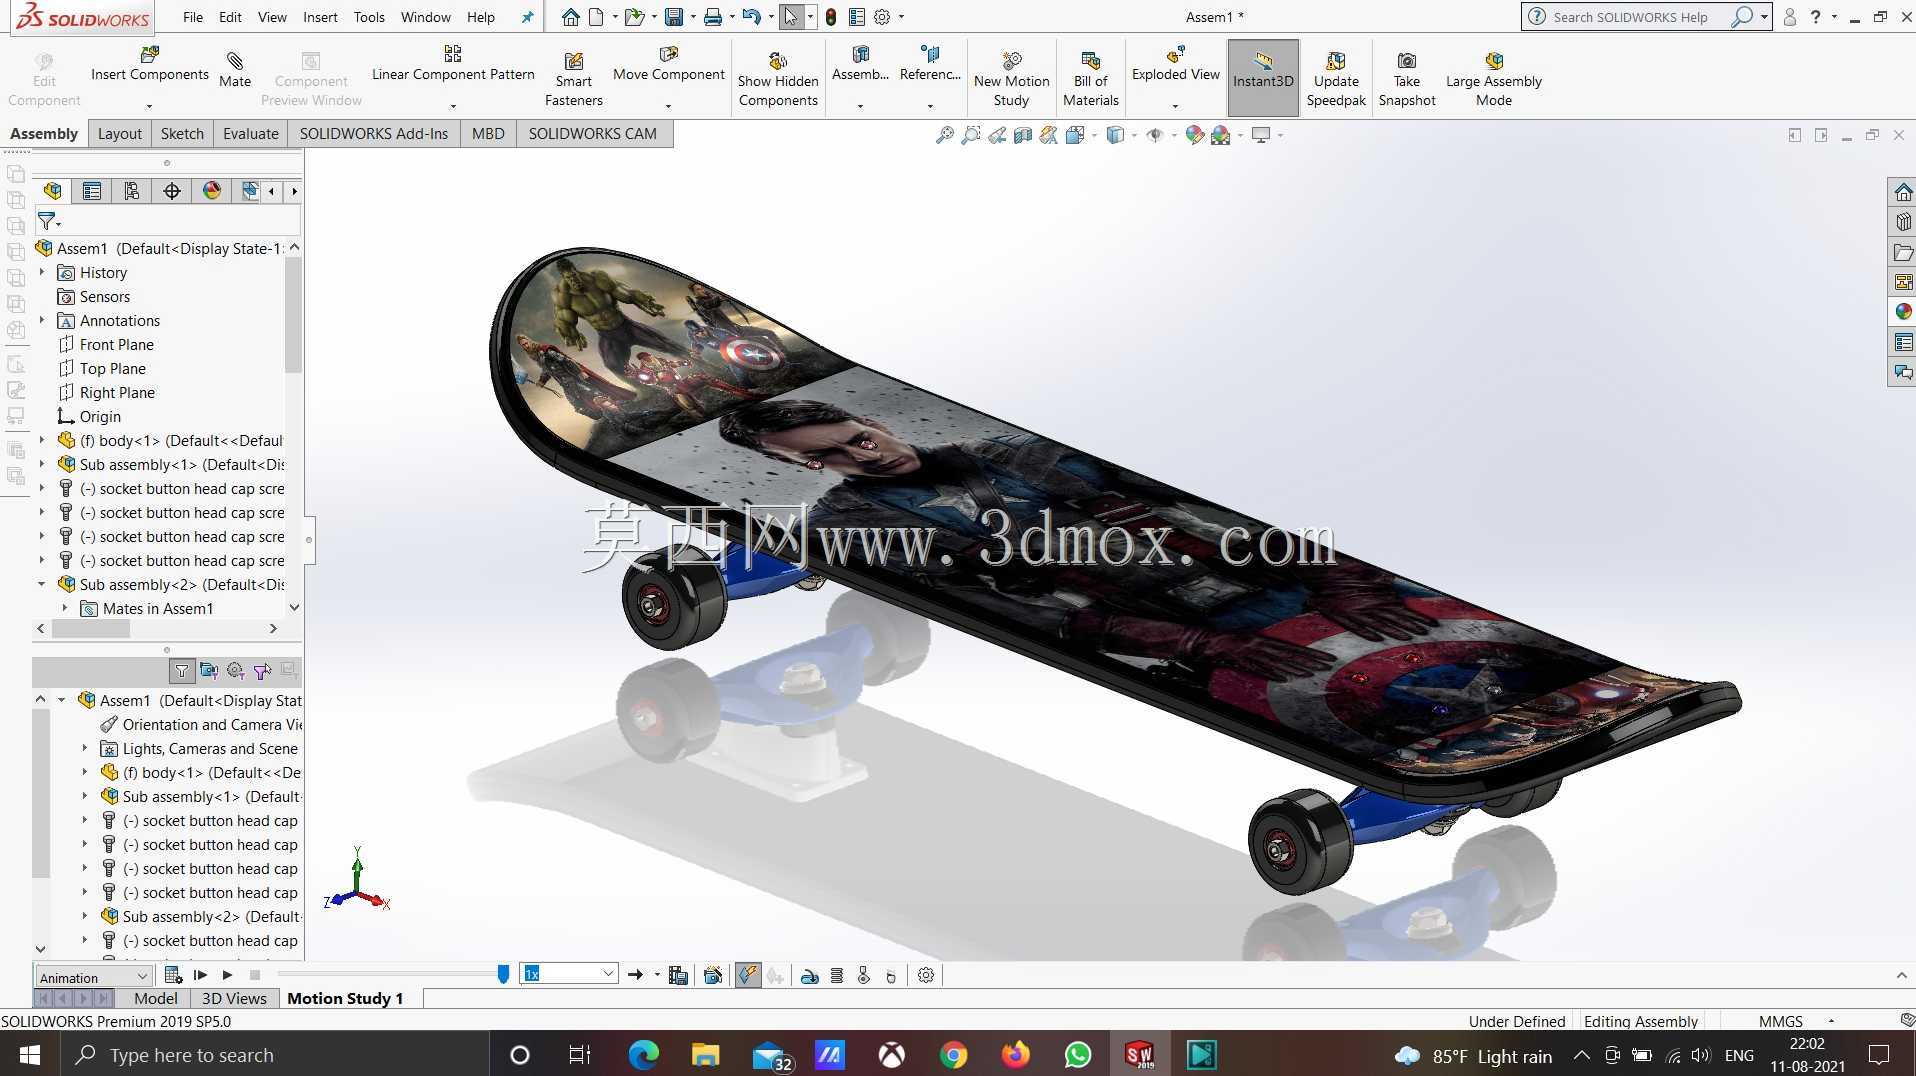Open the PropertyManager tab
The image size is (1916, 1076).
click(92, 191)
